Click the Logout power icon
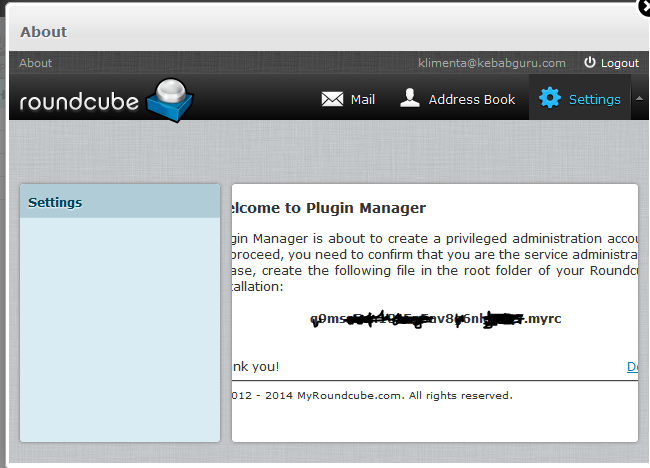The image size is (650, 468). point(589,63)
